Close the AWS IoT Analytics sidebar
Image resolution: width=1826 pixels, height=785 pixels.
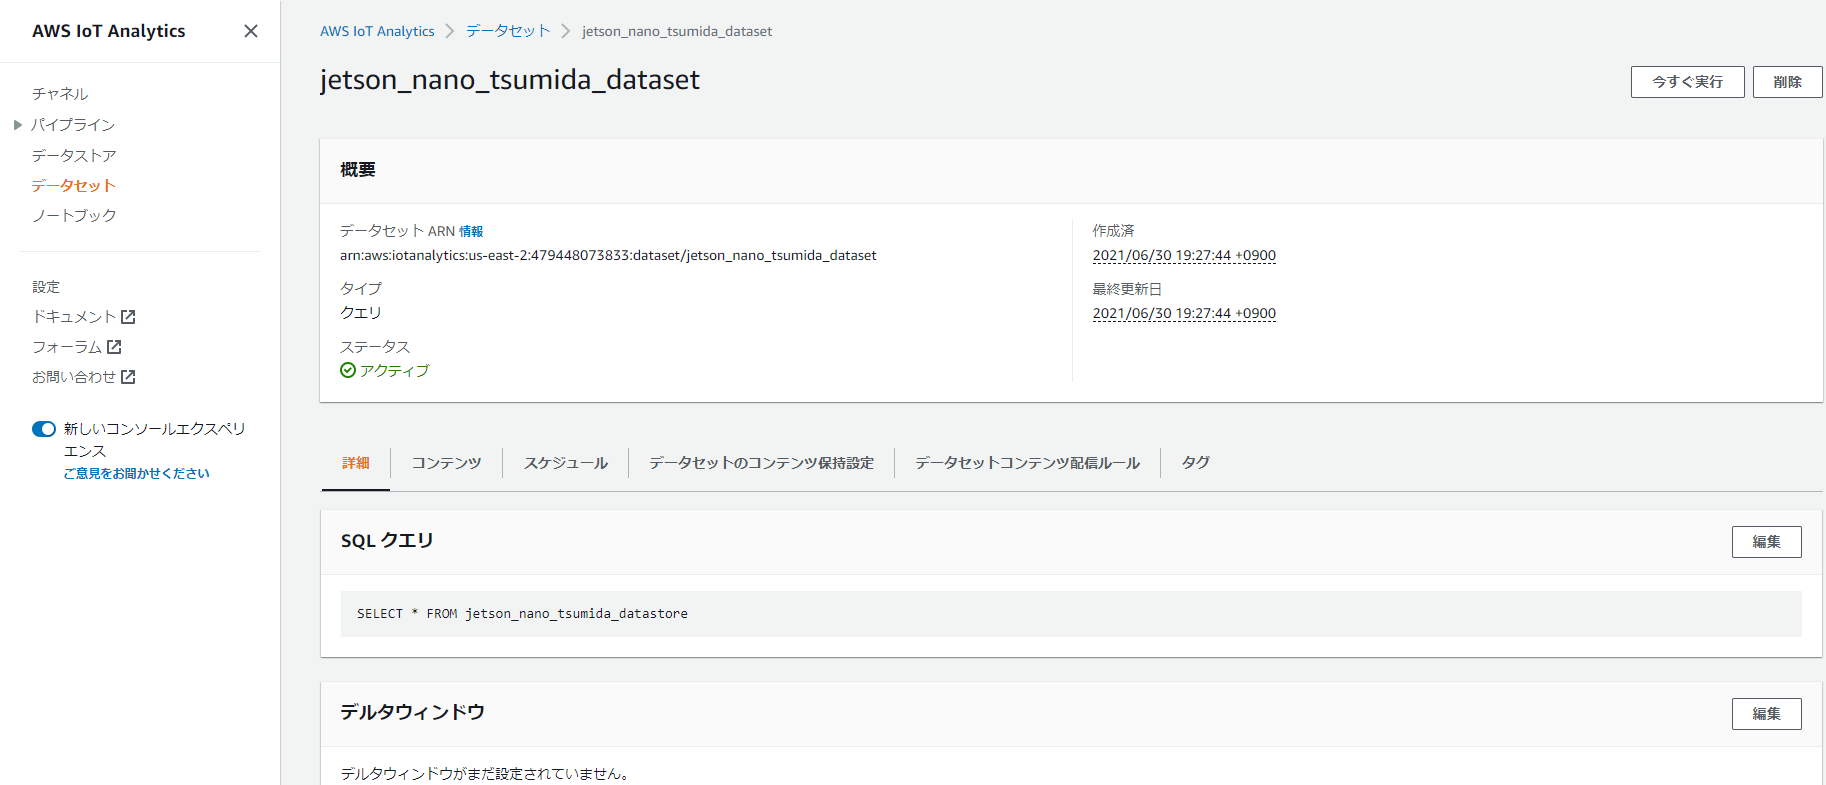[x=251, y=31]
